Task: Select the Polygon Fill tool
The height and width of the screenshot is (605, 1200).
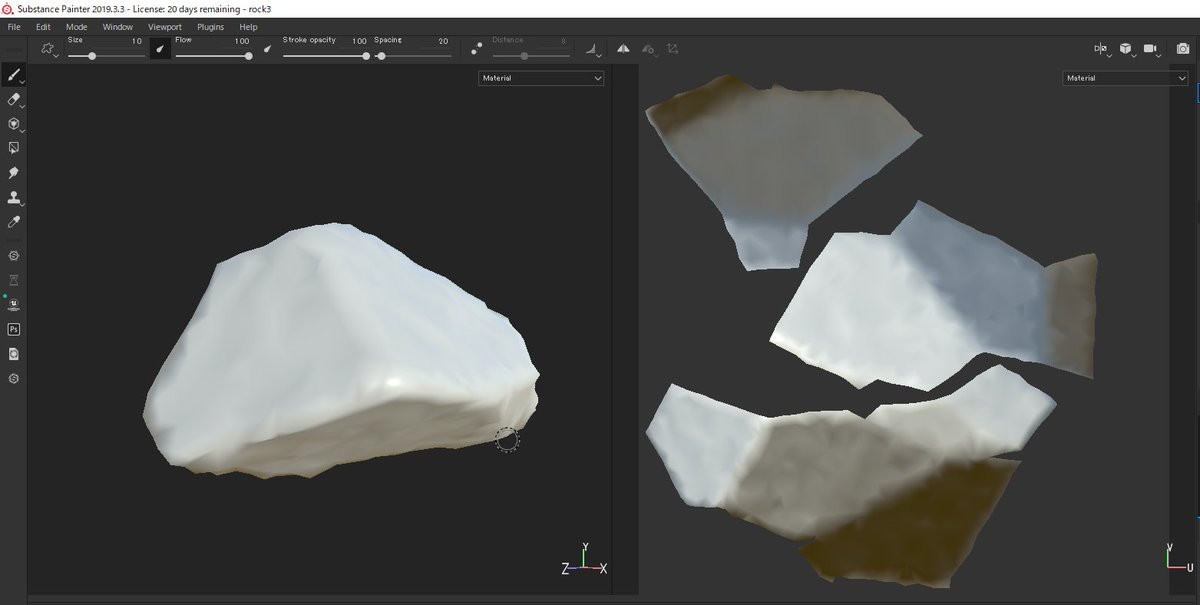Action: (x=13, y=148)
